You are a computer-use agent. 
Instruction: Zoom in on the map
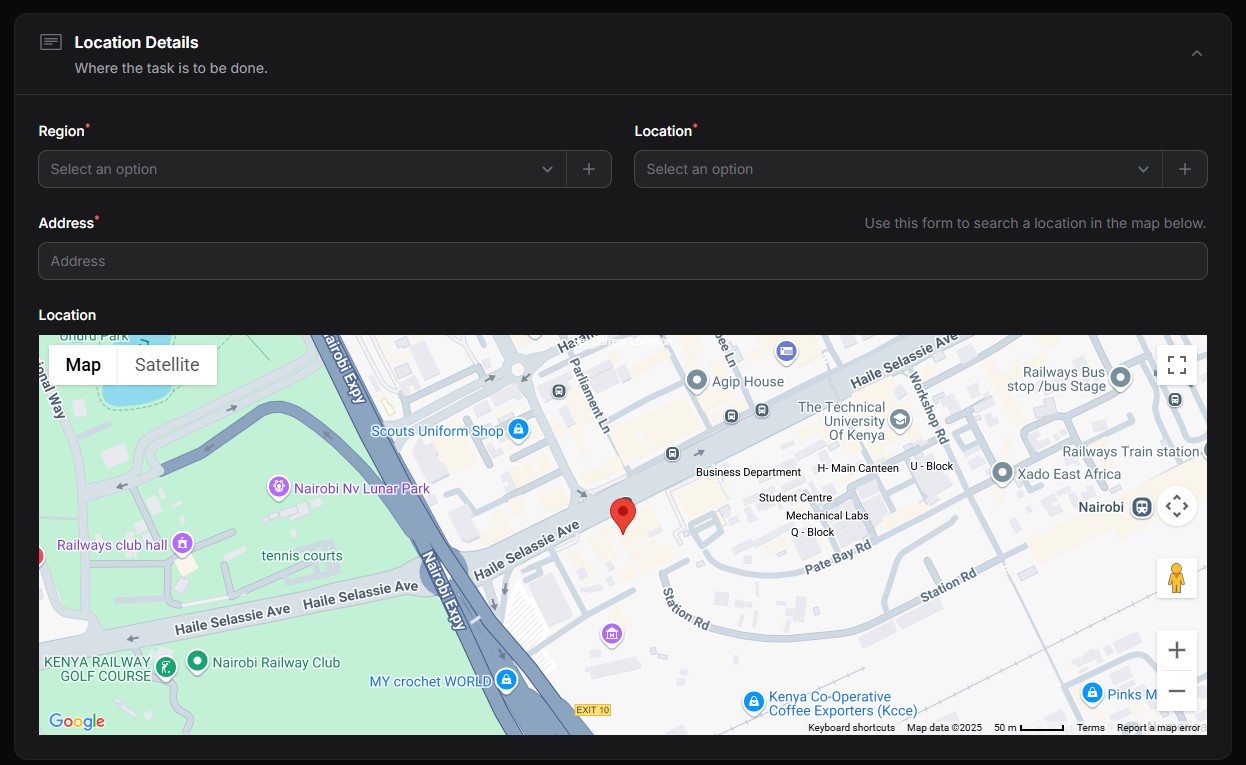coord(1177,651)
